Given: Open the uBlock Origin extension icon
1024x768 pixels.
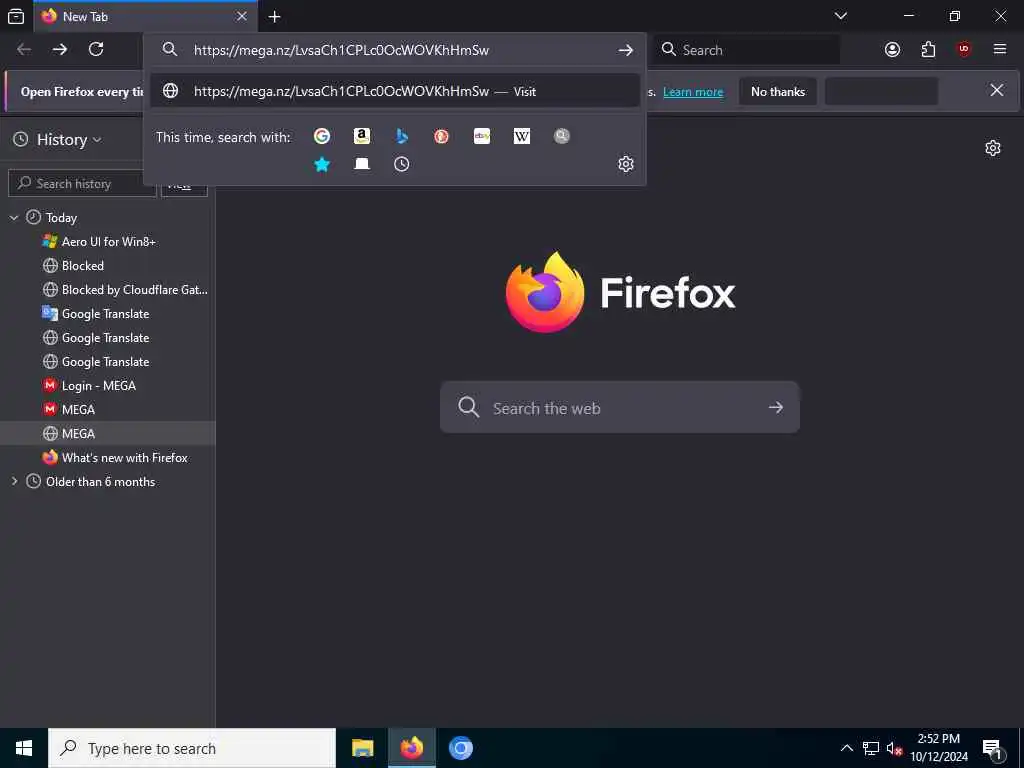Looking at the screenshot, I should (964, 49).
